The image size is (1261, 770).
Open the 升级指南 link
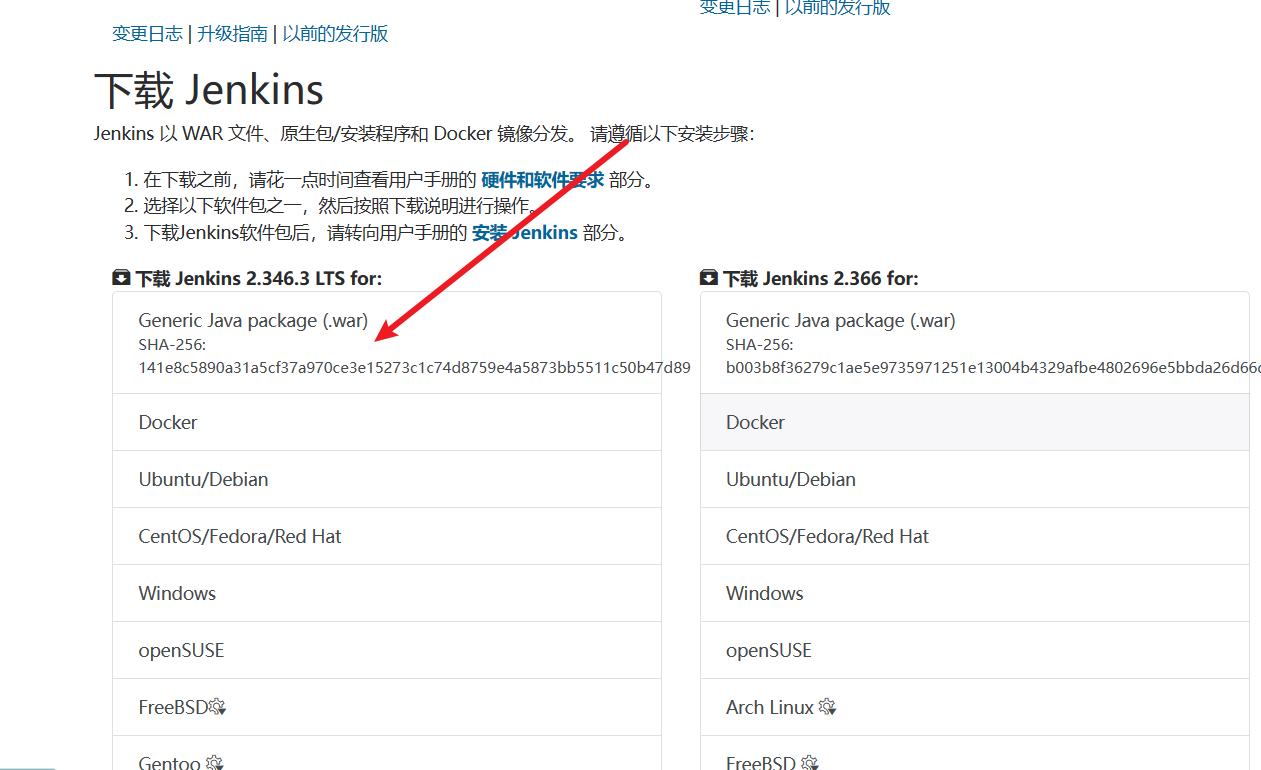(232, 34)
